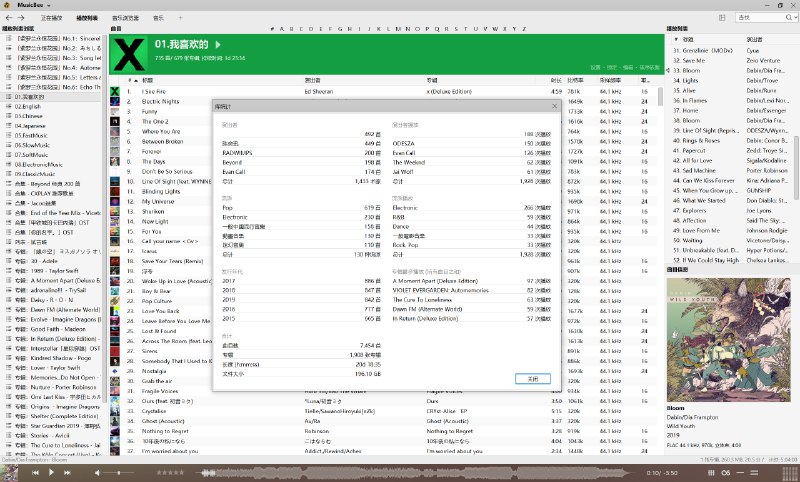Click the magnifier icon in the search box
Screen dimensions: 800x482
coord(787,18)
